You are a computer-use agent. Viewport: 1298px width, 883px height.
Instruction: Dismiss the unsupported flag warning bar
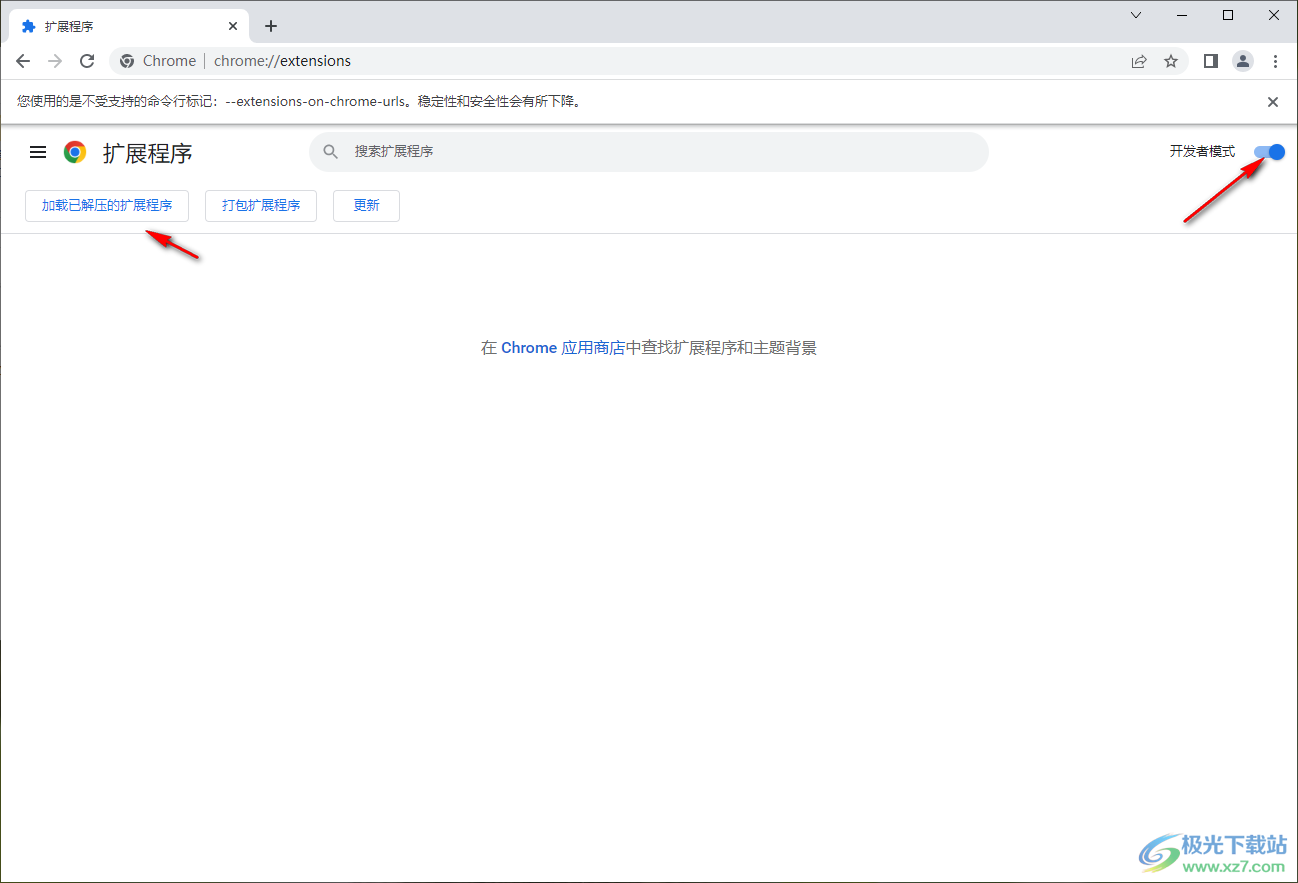coord(1273,102)
